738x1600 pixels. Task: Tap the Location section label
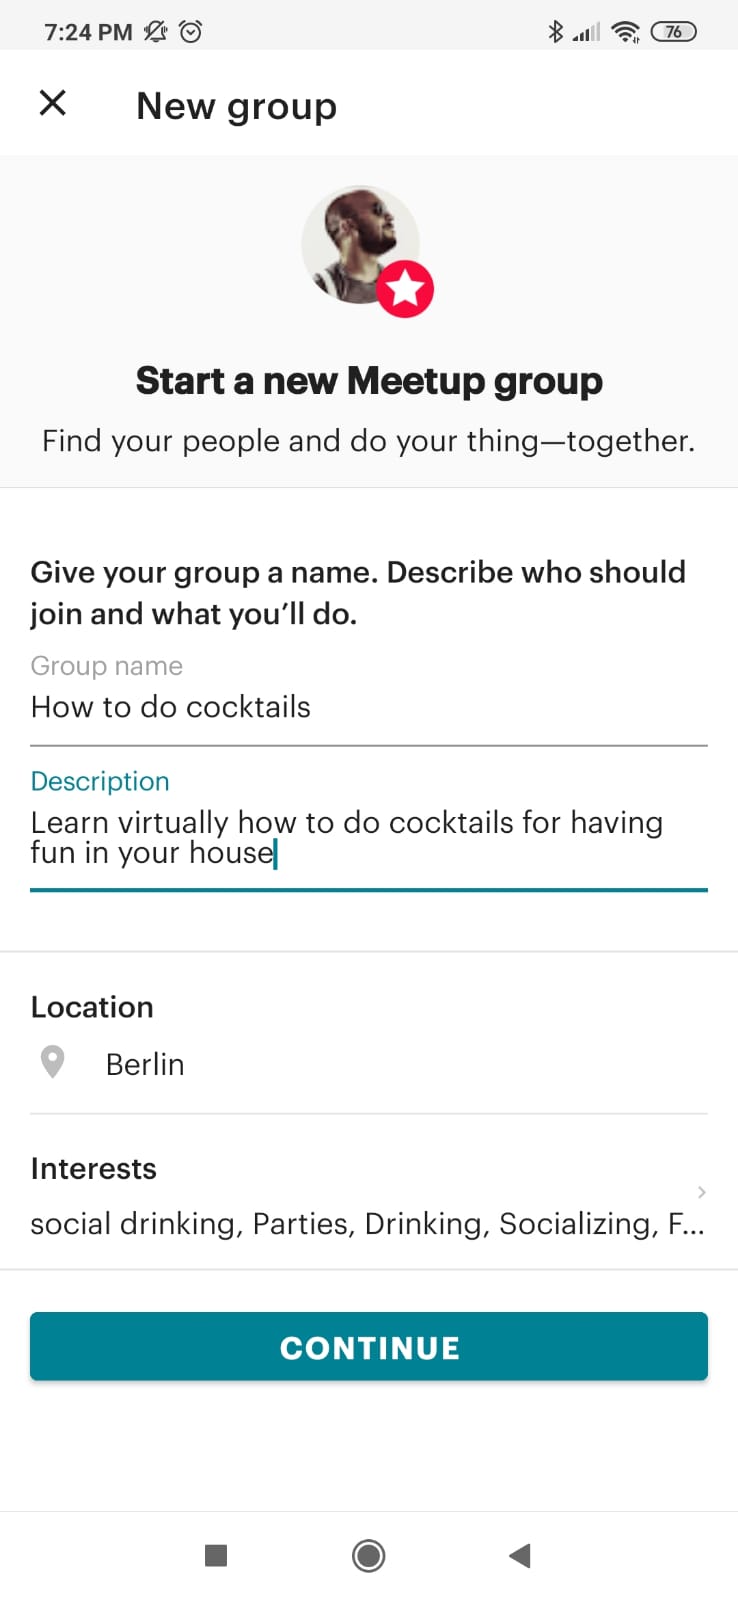92,1007
